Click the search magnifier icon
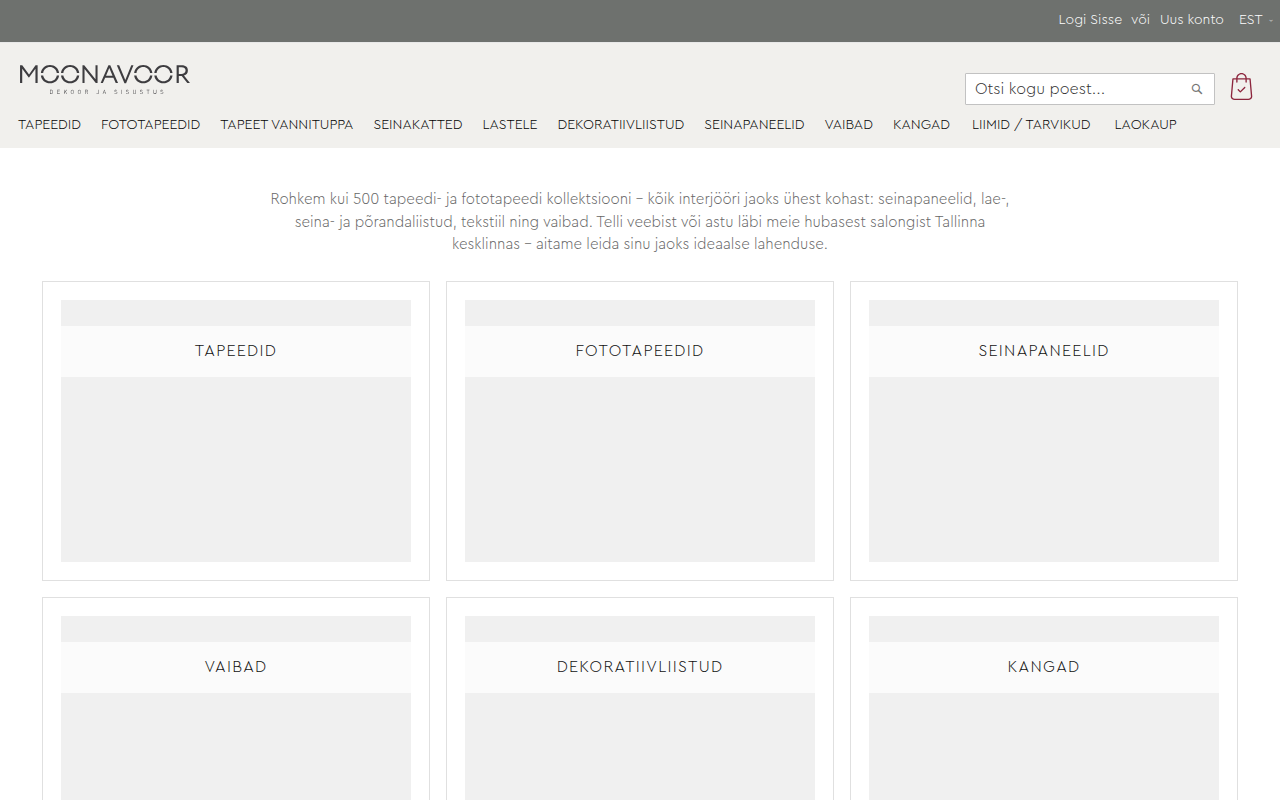The image size is (1280, 800). [1197, 89]
